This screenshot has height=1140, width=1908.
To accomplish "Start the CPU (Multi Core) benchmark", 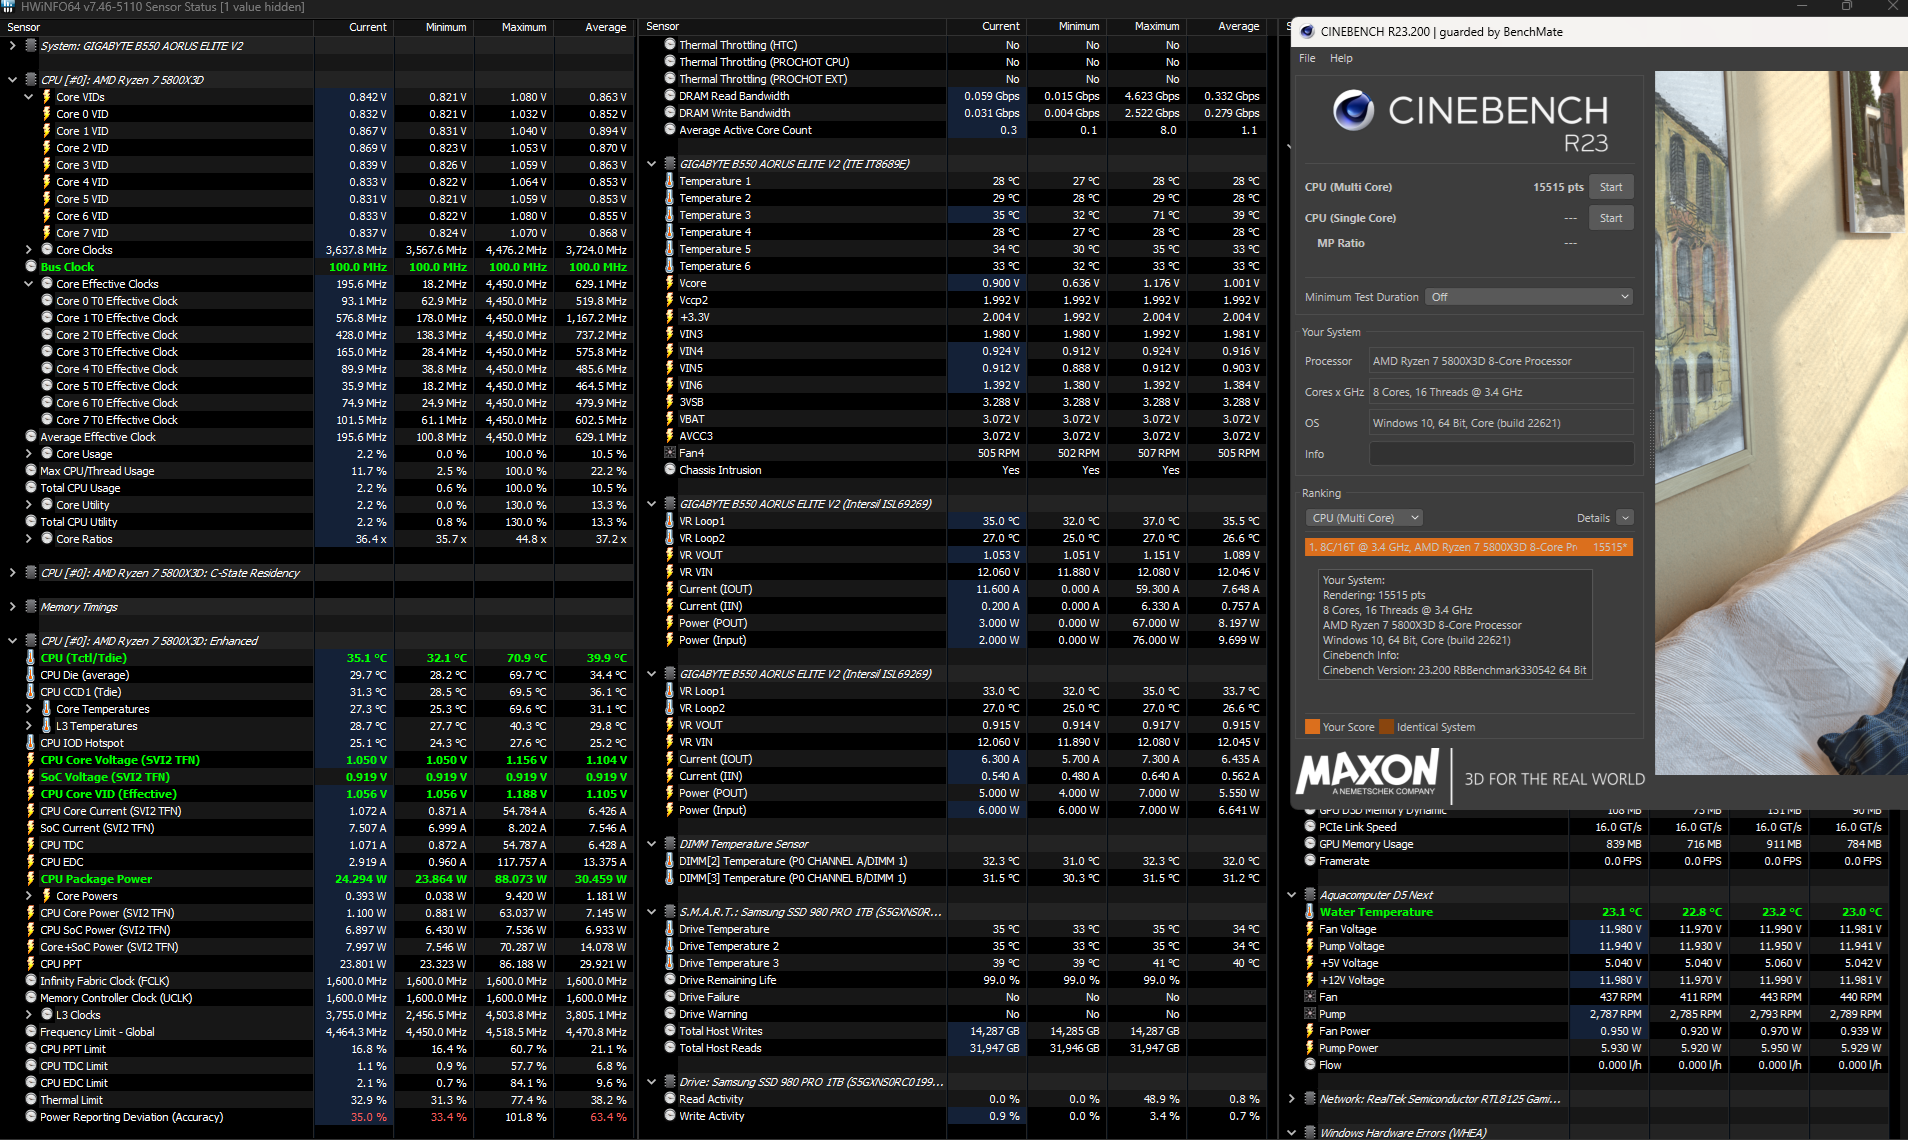I will coord(1611,187).
